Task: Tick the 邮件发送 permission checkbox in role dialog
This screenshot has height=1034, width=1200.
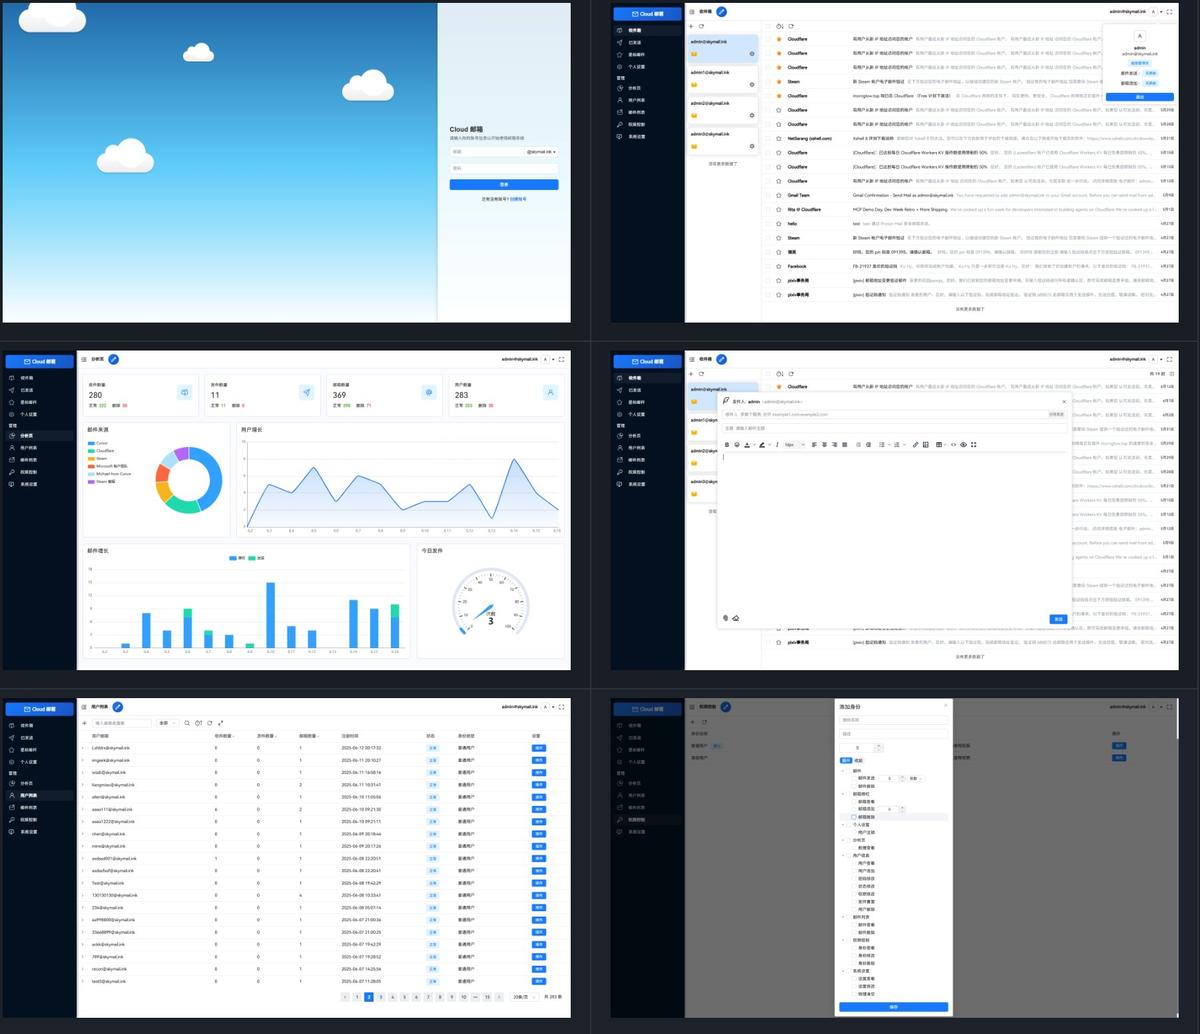Action: coord(853,778)
